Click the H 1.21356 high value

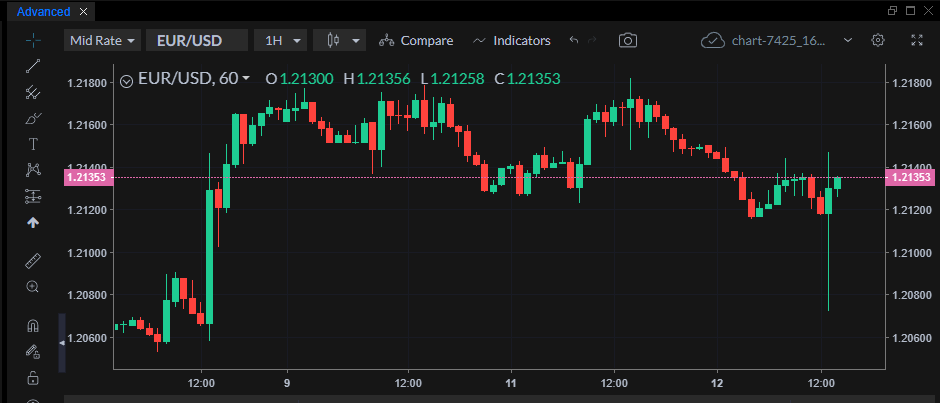(x=376, y=79)
